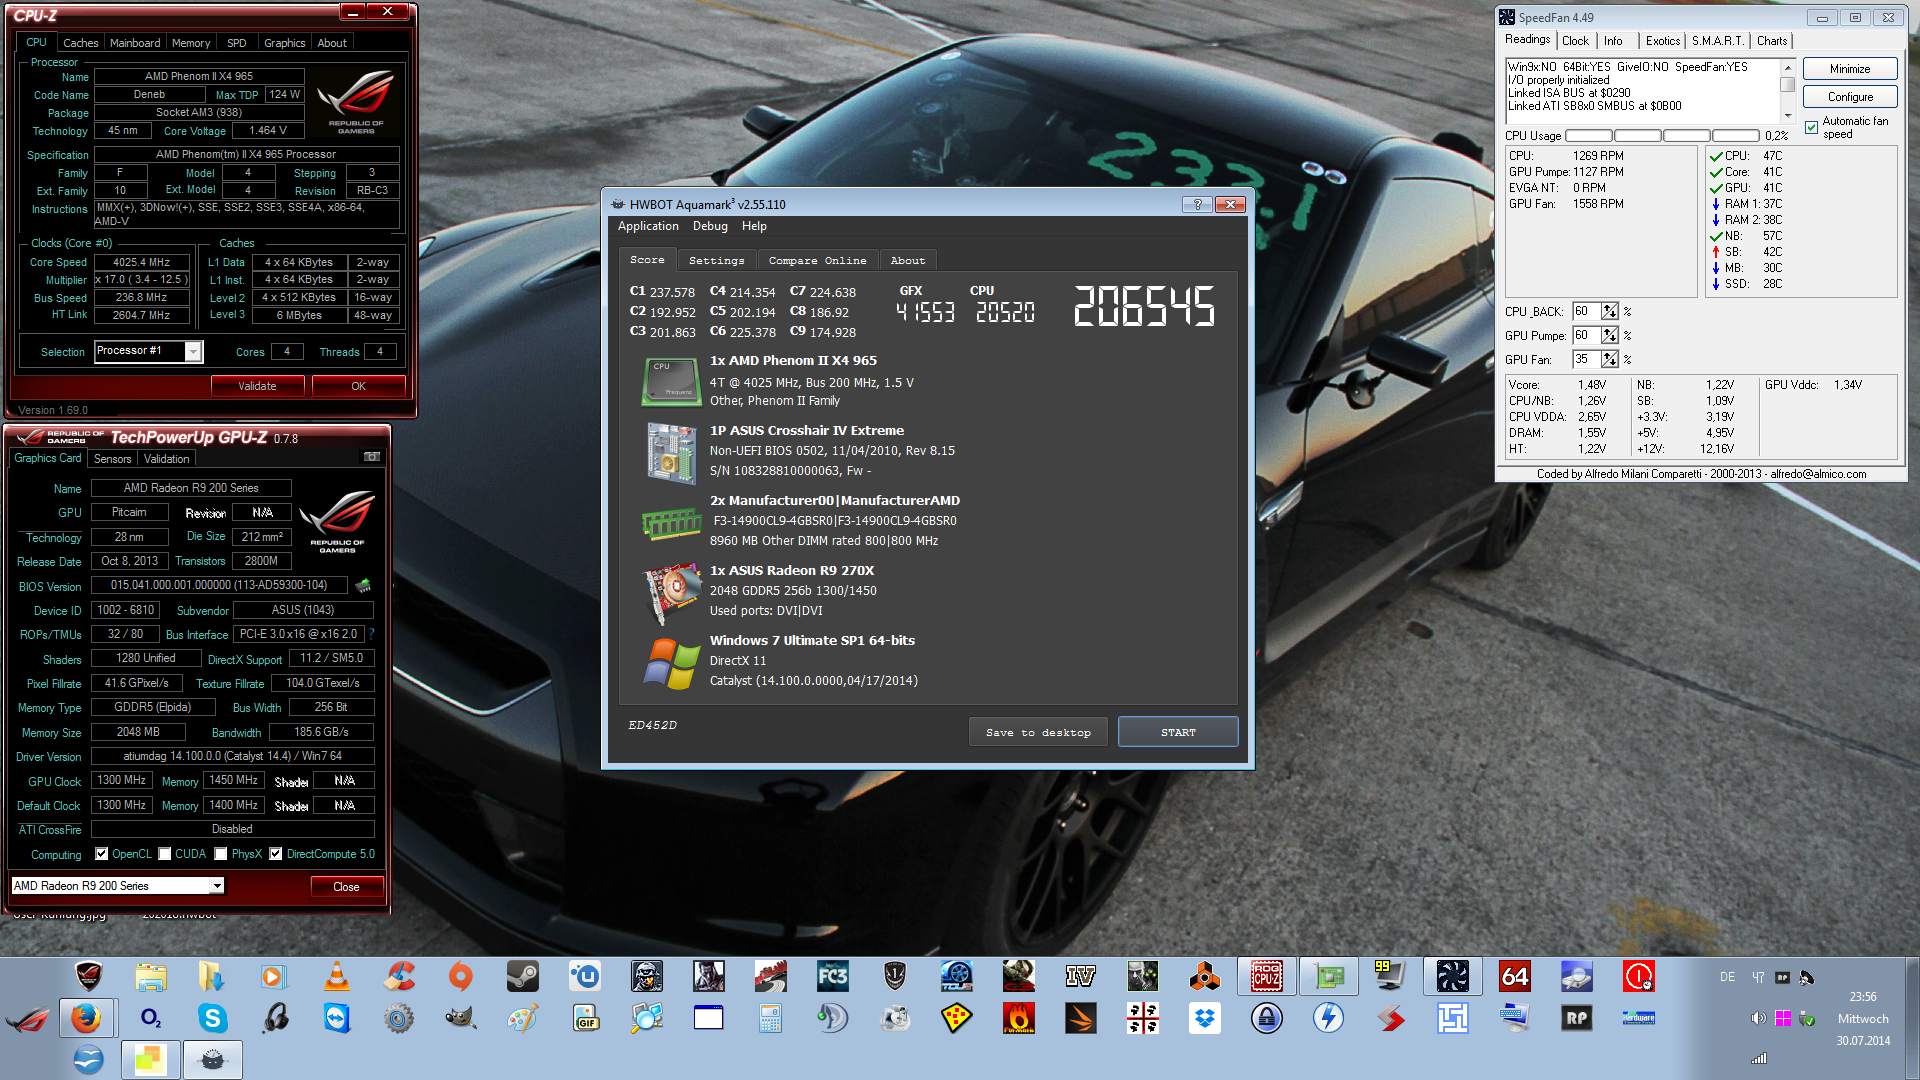1920x1080 pixels.
Task: Open the Far Cry 3 taskbar icon
Action: [832, 976]
